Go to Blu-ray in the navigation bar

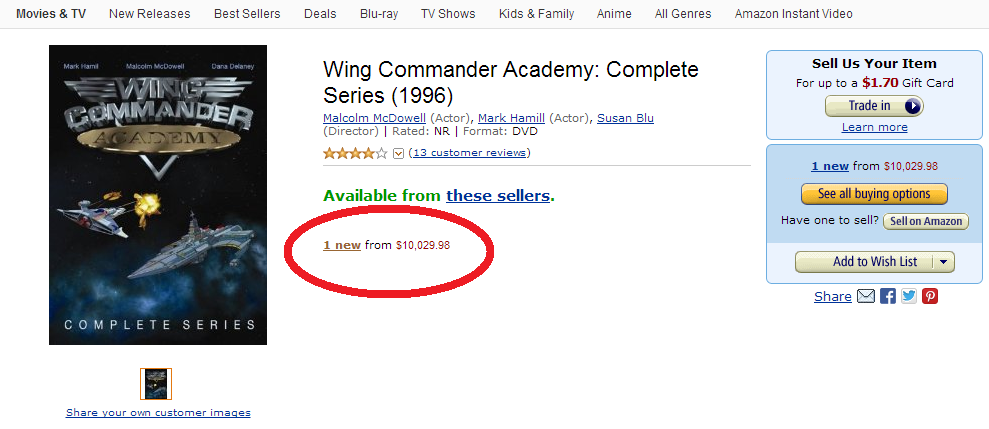(x=377, y=14)
